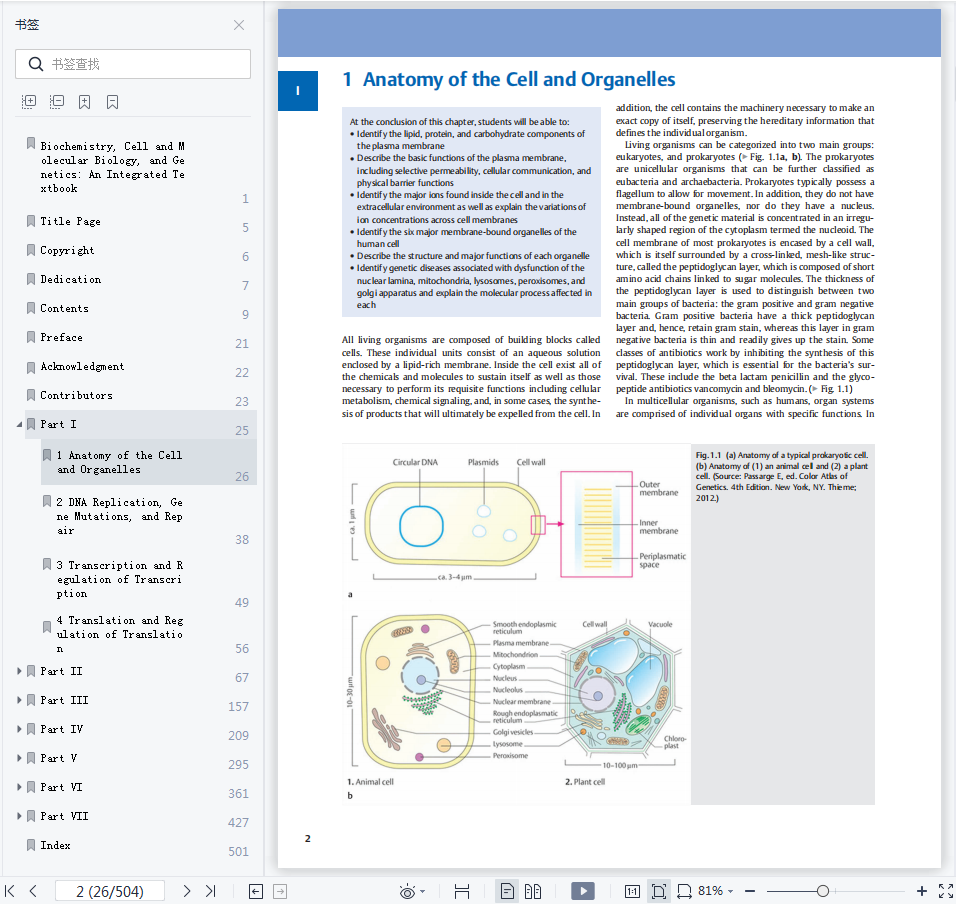Expand the Part VII bookmark
This screenshot has width=956, height=904.
point(19,816)
